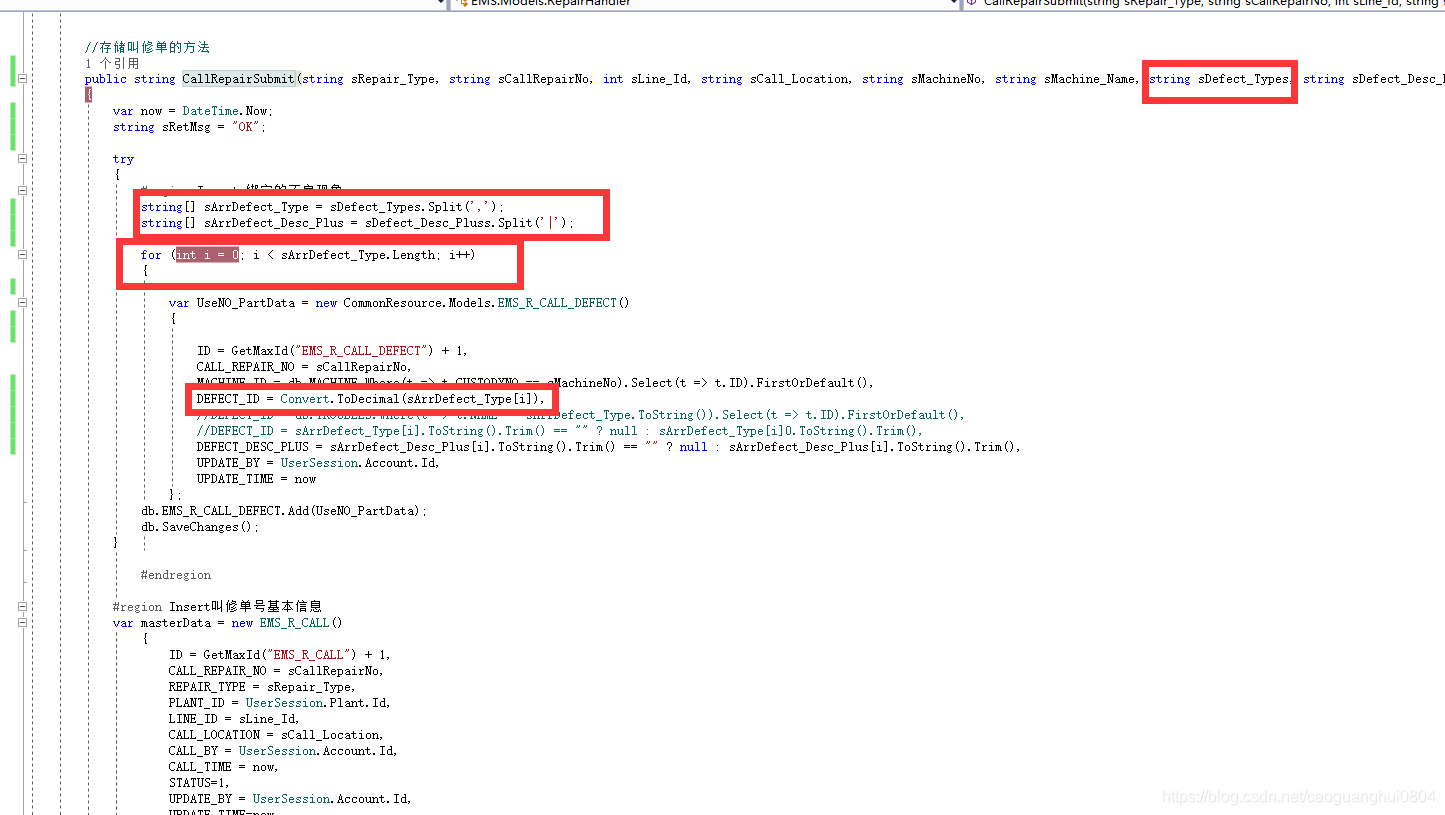Click the db.EMS_R_CALL_DEFECT.Add(UseNO_PartData) line
This screenshot has height=815, width=1445.
(284, 511)
